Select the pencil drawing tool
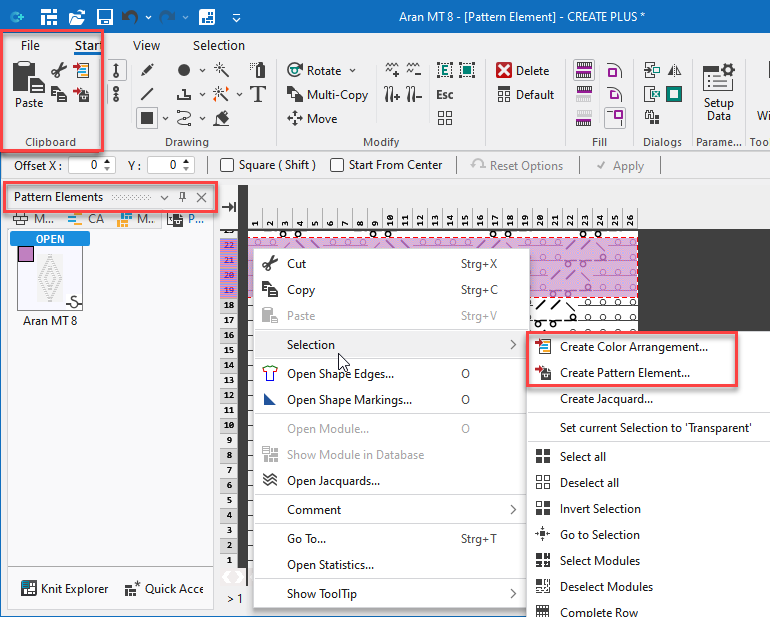The image size is (770, 617). click(147, 70)
